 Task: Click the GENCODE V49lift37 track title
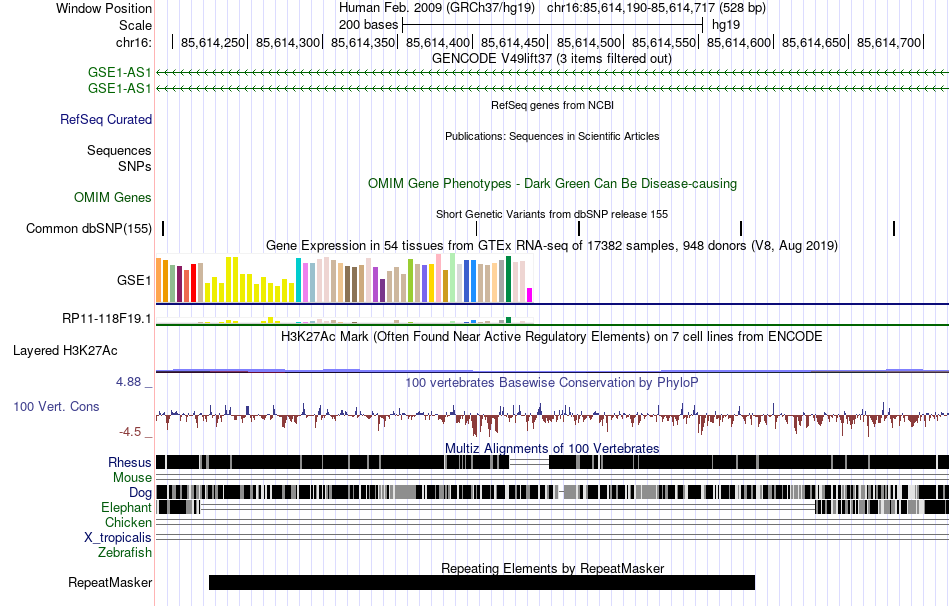click(x=551, y=59)
